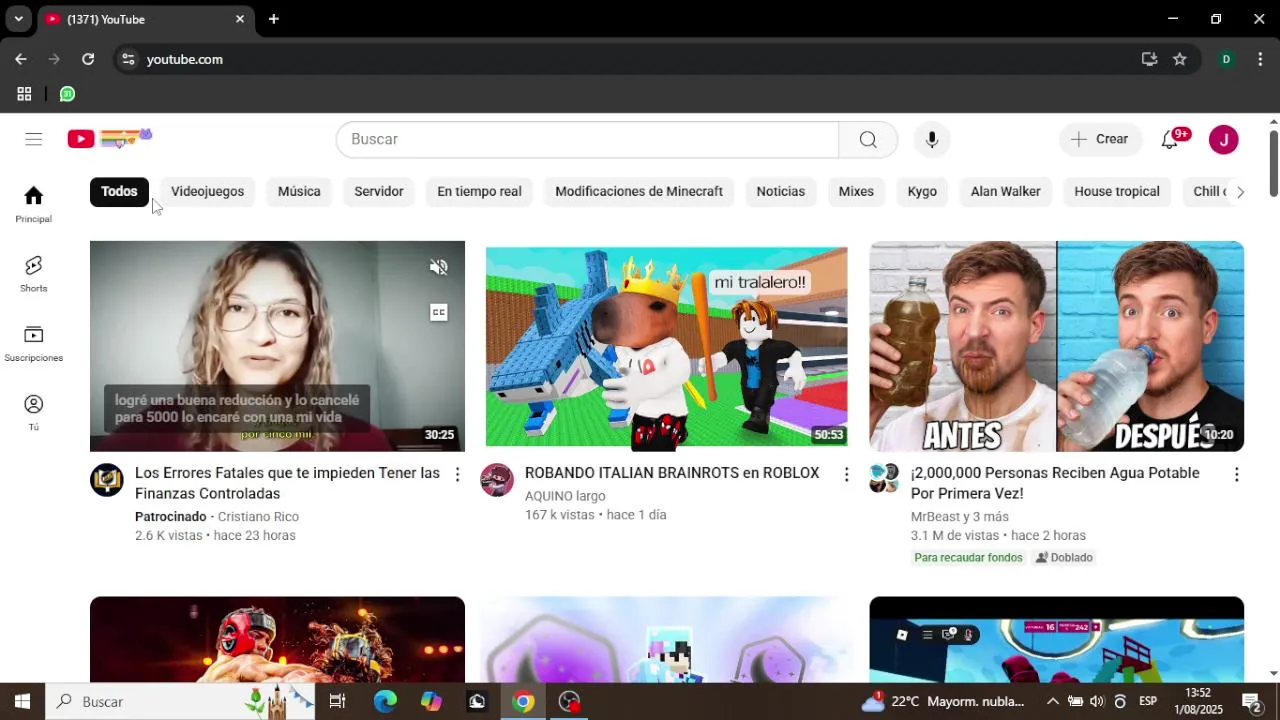The width and height of the screenshot is (1280, 720).
Task: Select the Videojuegos chip
Action: click(207, 192)
